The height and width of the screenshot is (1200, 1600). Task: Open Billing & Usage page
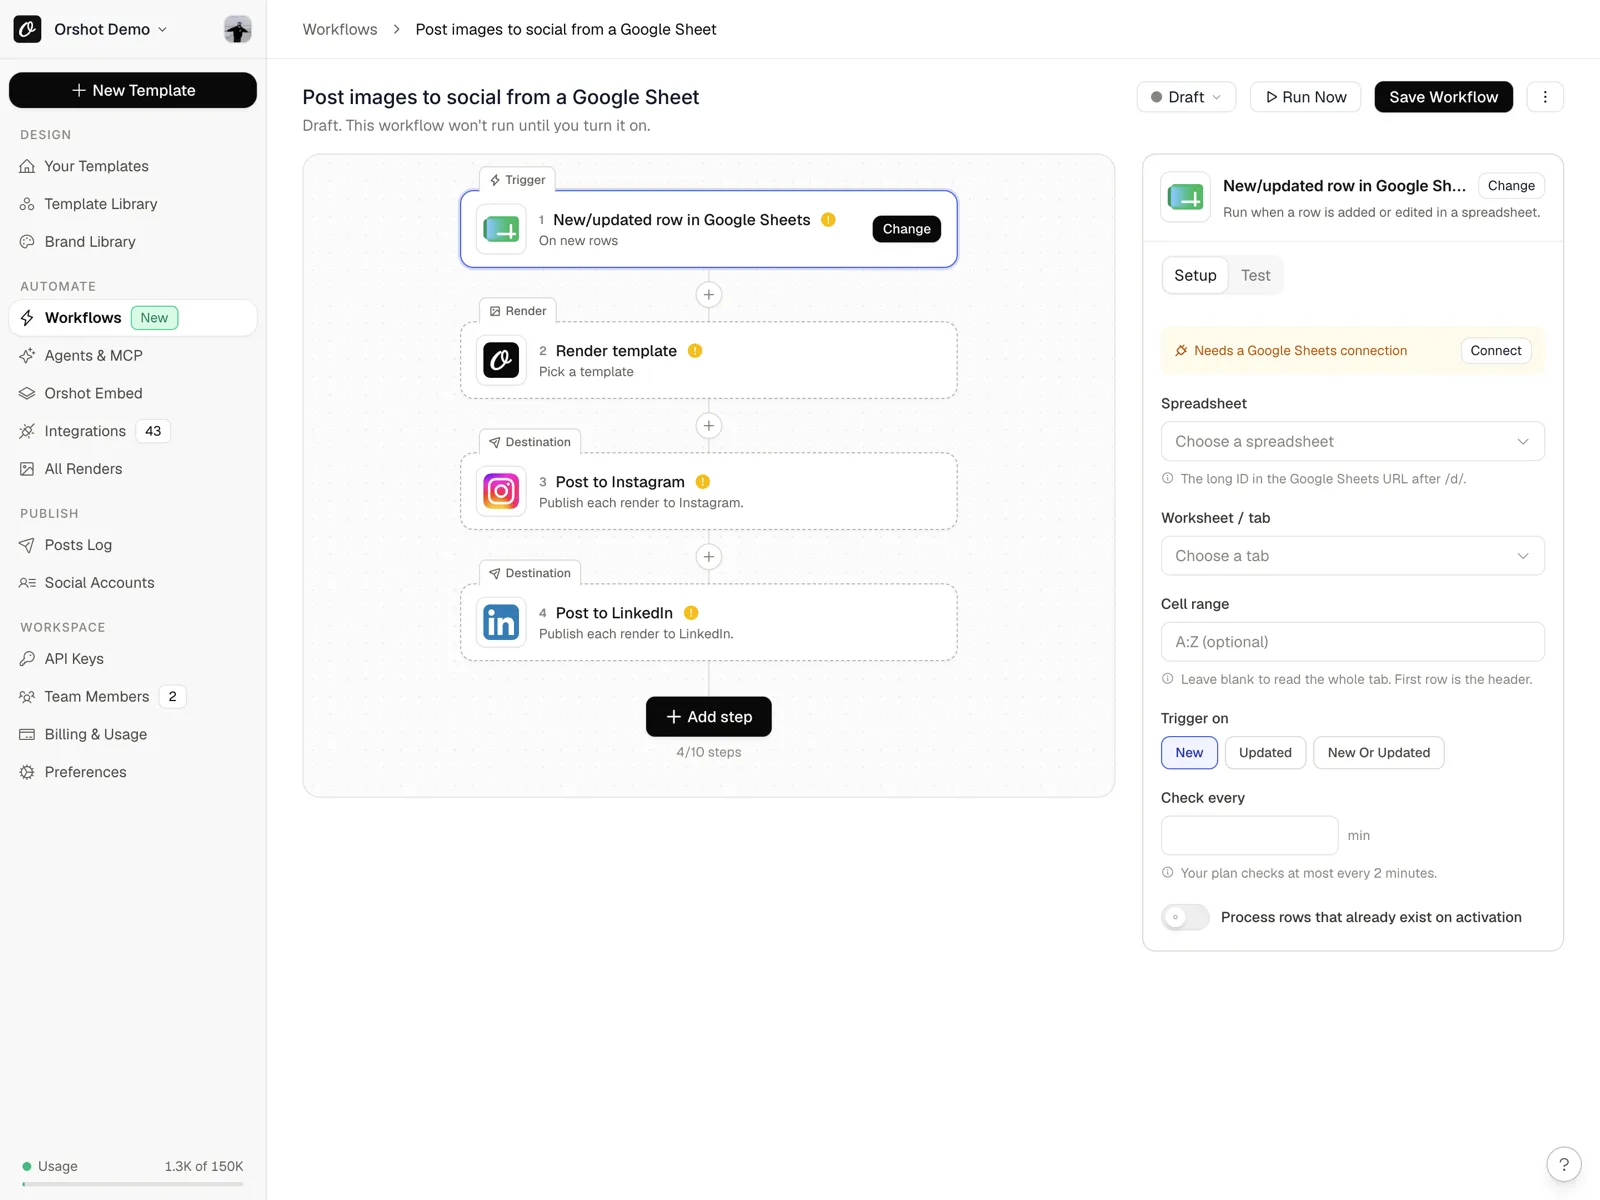click(133, 734)
